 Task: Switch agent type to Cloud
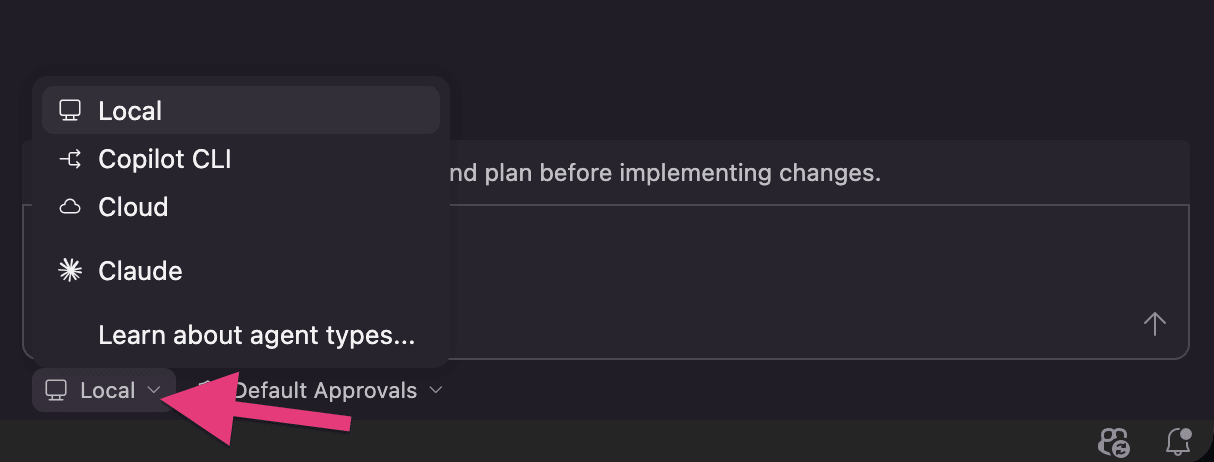click(133, 207)
